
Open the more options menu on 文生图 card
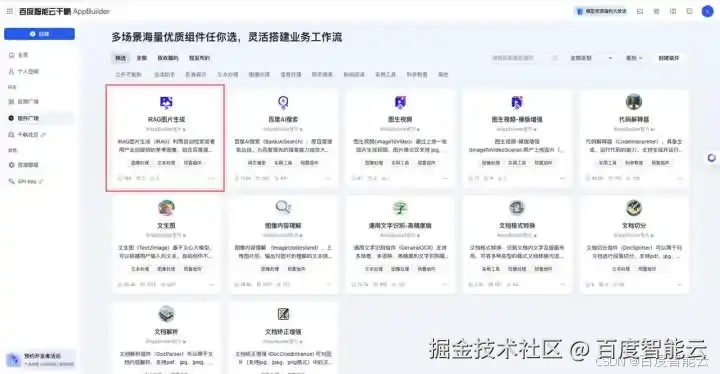[x=212, y=284]
